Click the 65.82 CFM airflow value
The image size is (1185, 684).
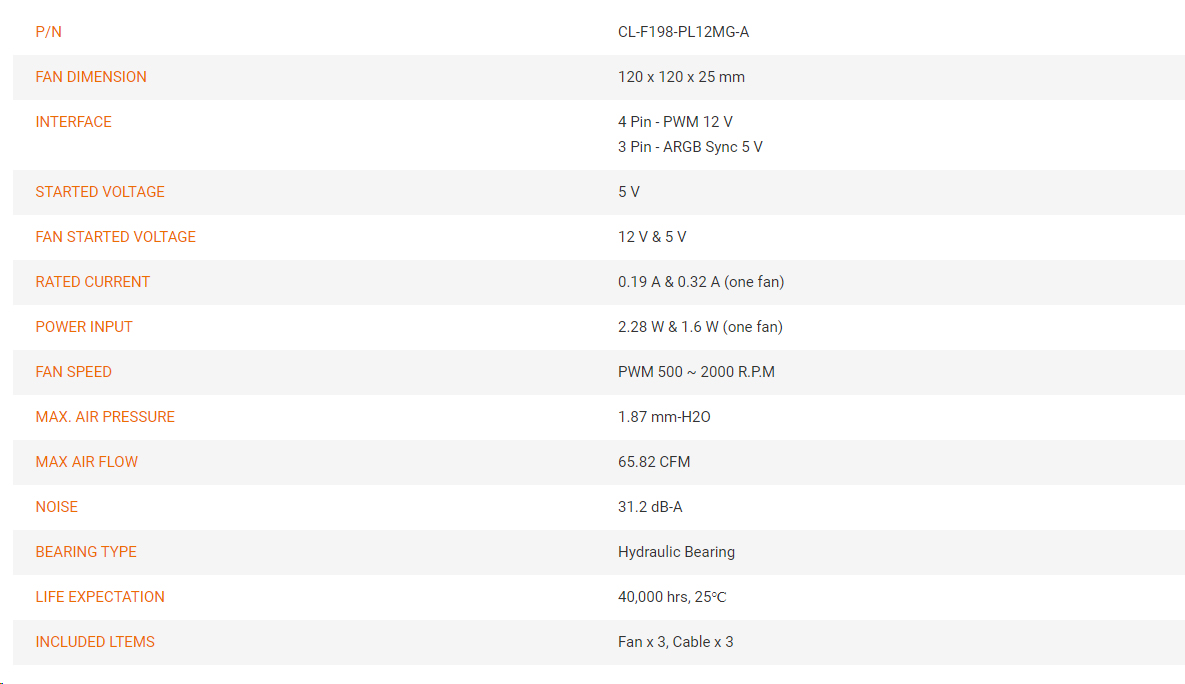[x=654, y=462]
